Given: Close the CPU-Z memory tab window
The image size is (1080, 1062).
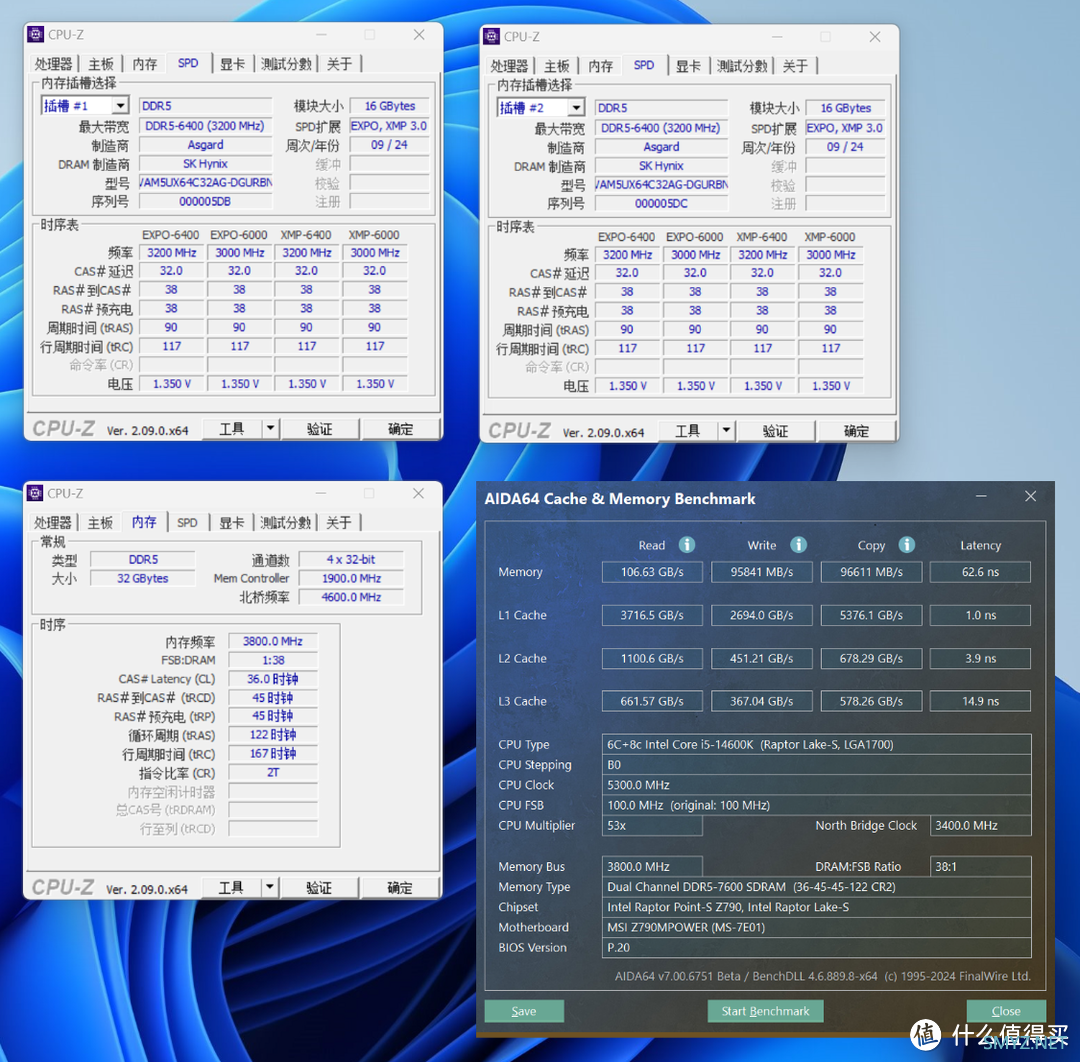Looking at the screenshot, I should pos(418,493).
